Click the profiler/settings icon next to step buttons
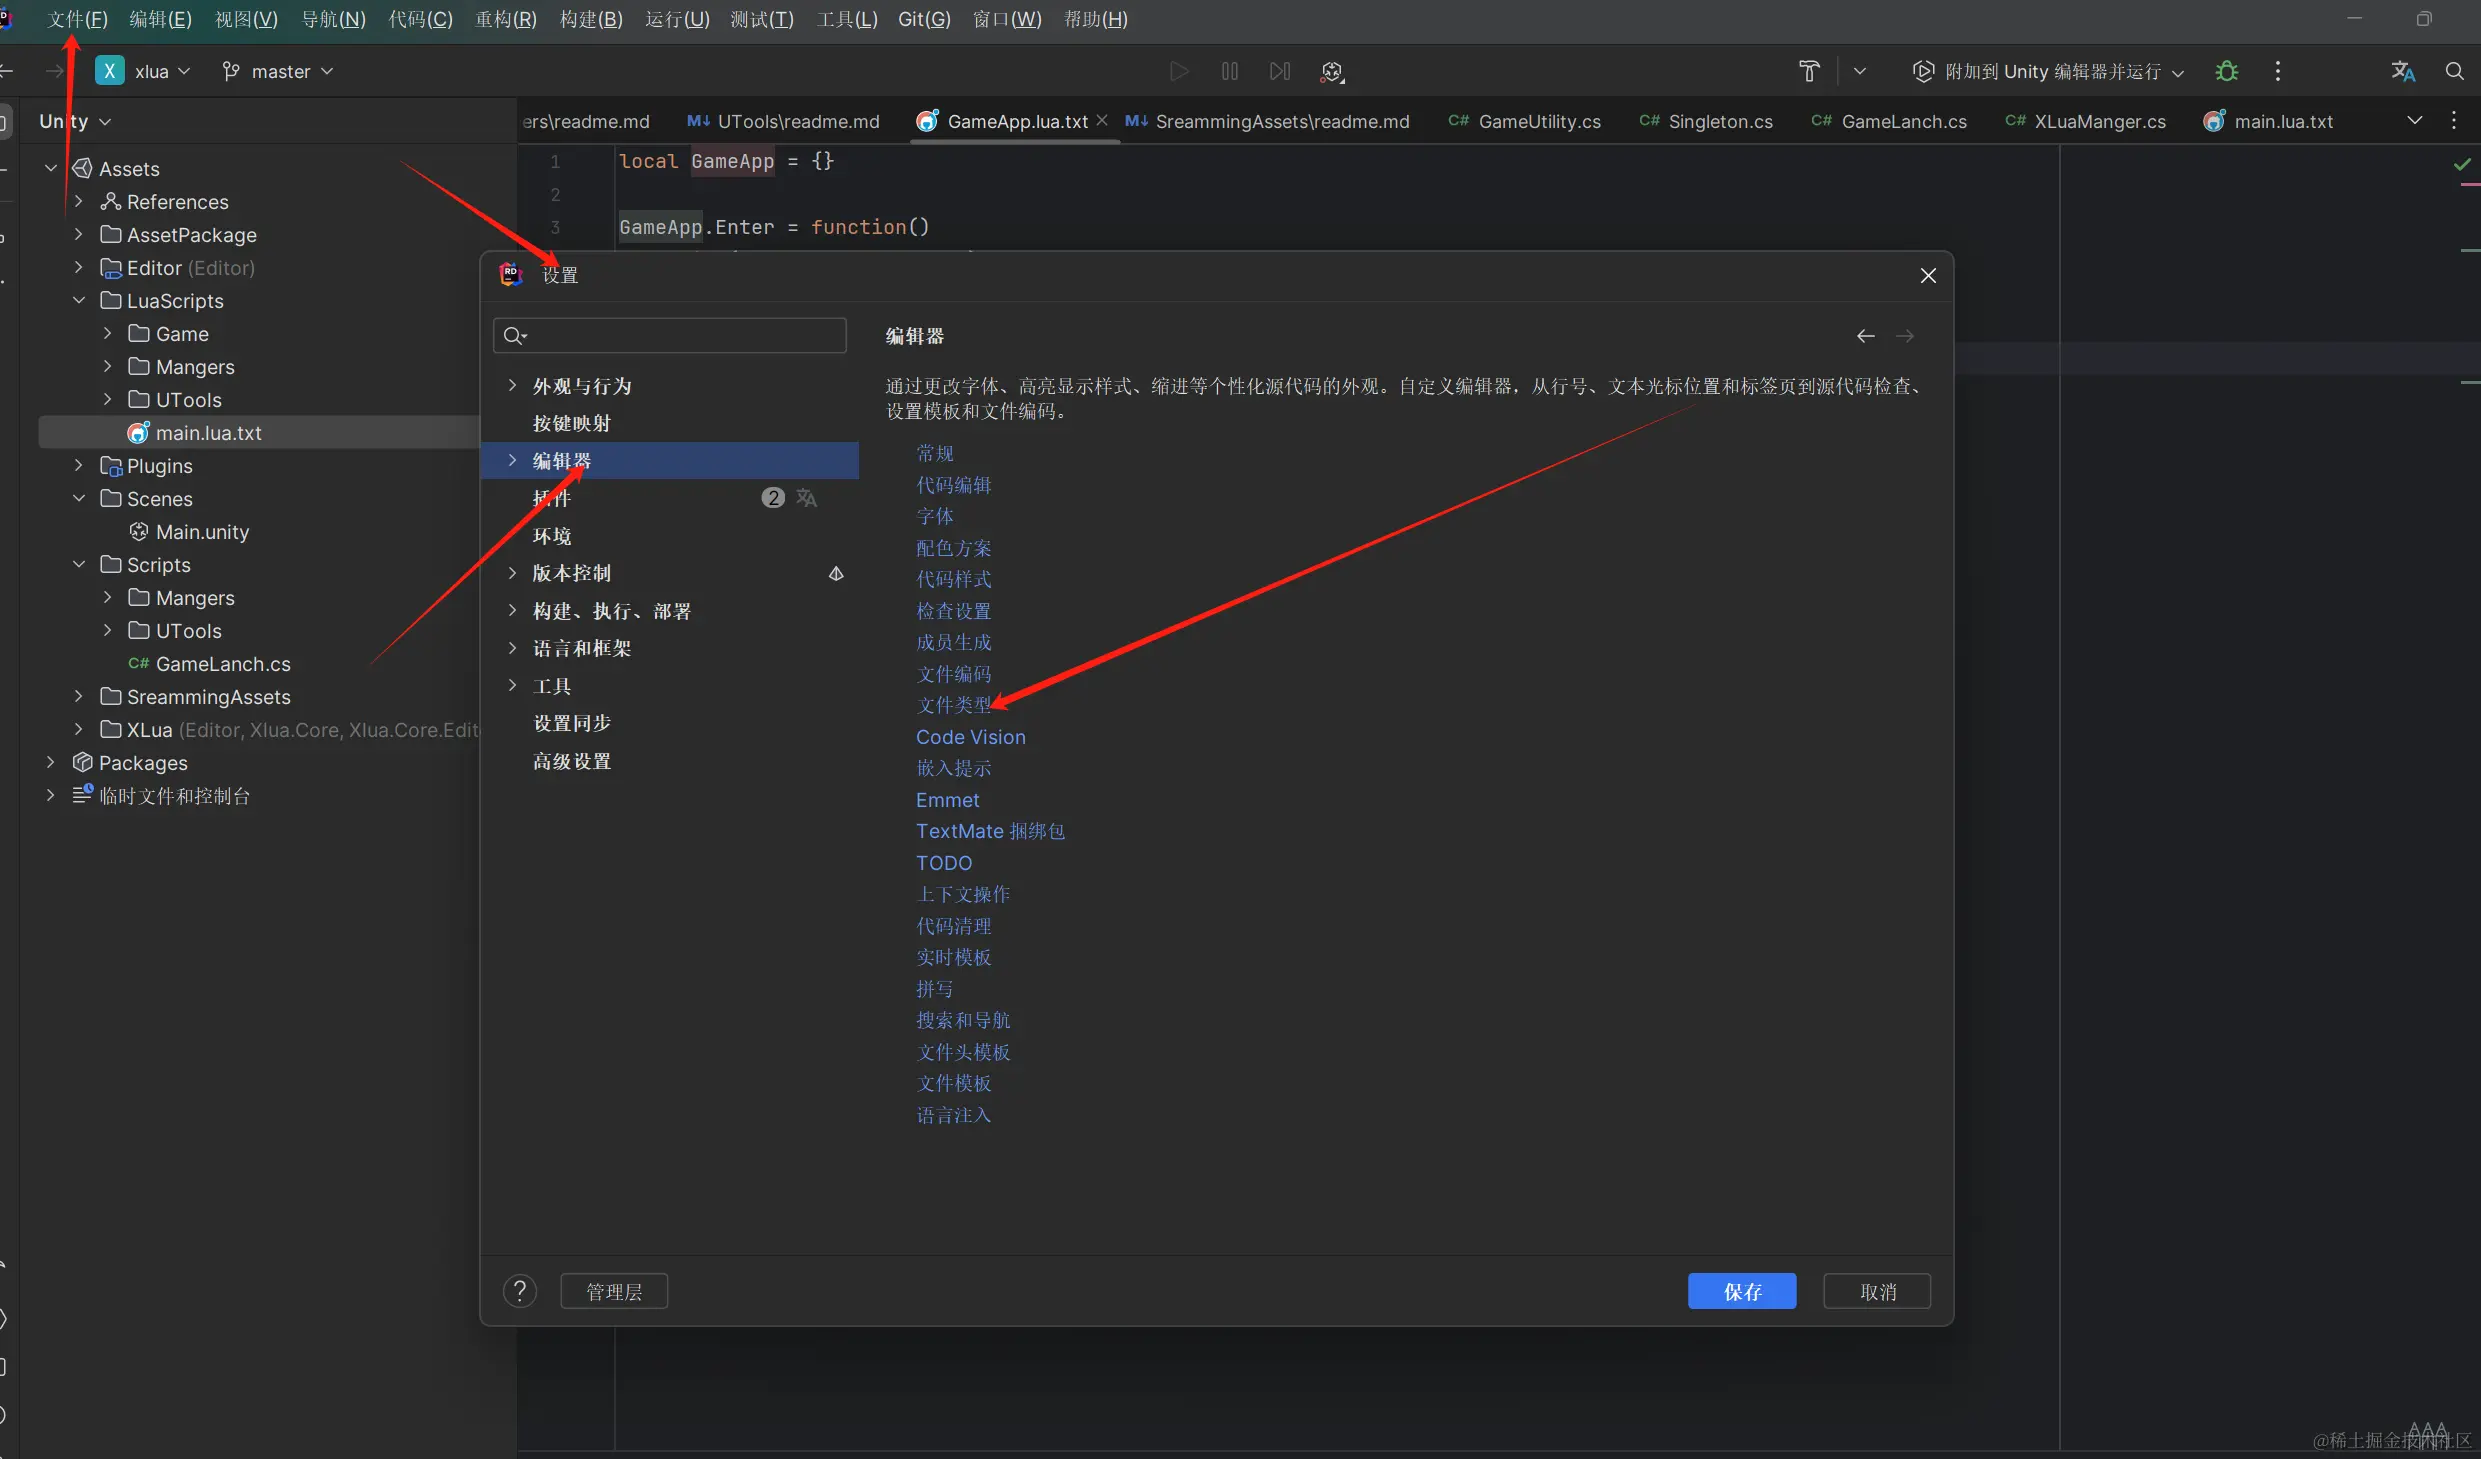The width and height of the screenshot is (2481, 1459). click(1331, 71)
